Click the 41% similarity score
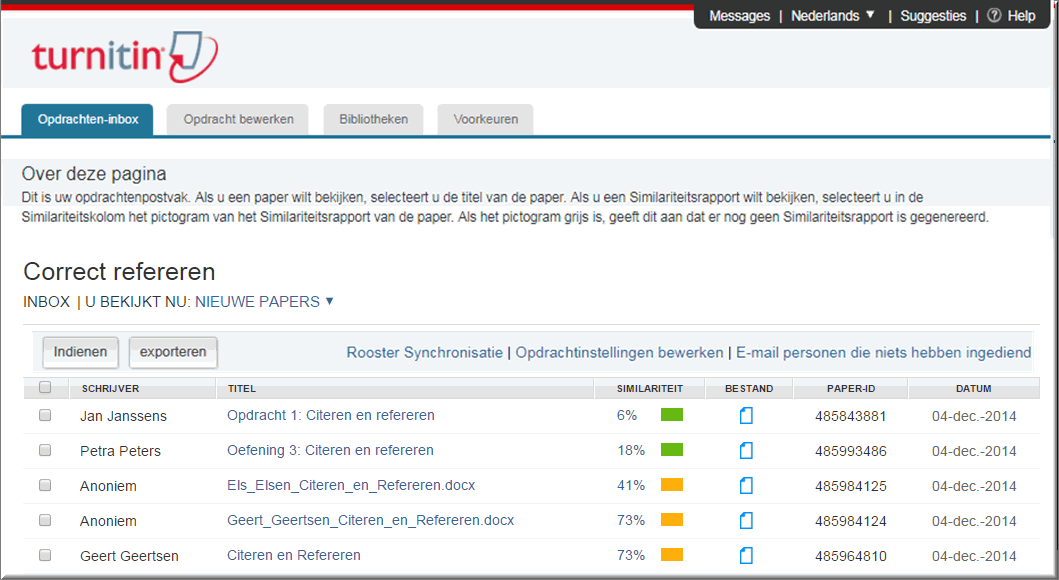Image resolution: width=1059 pixels, height=580 pixels. (631, 485)
